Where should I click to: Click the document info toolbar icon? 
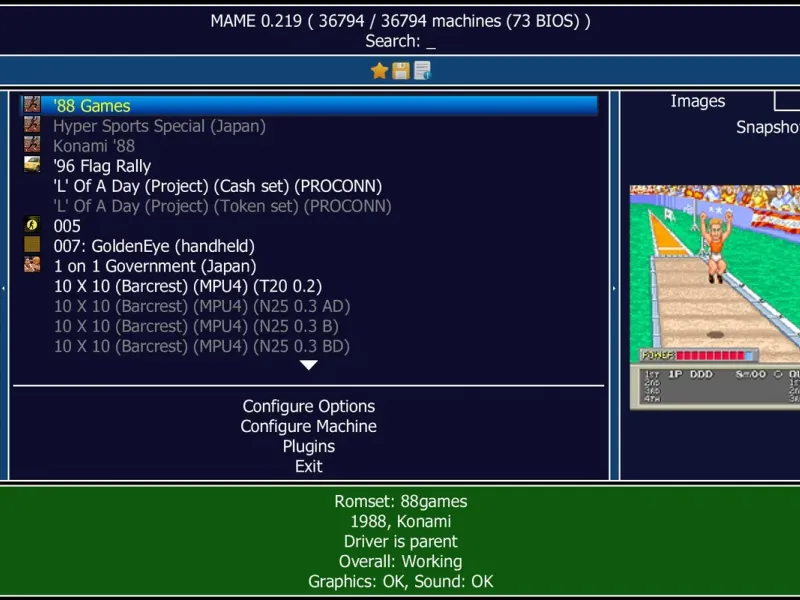point(422,71)
